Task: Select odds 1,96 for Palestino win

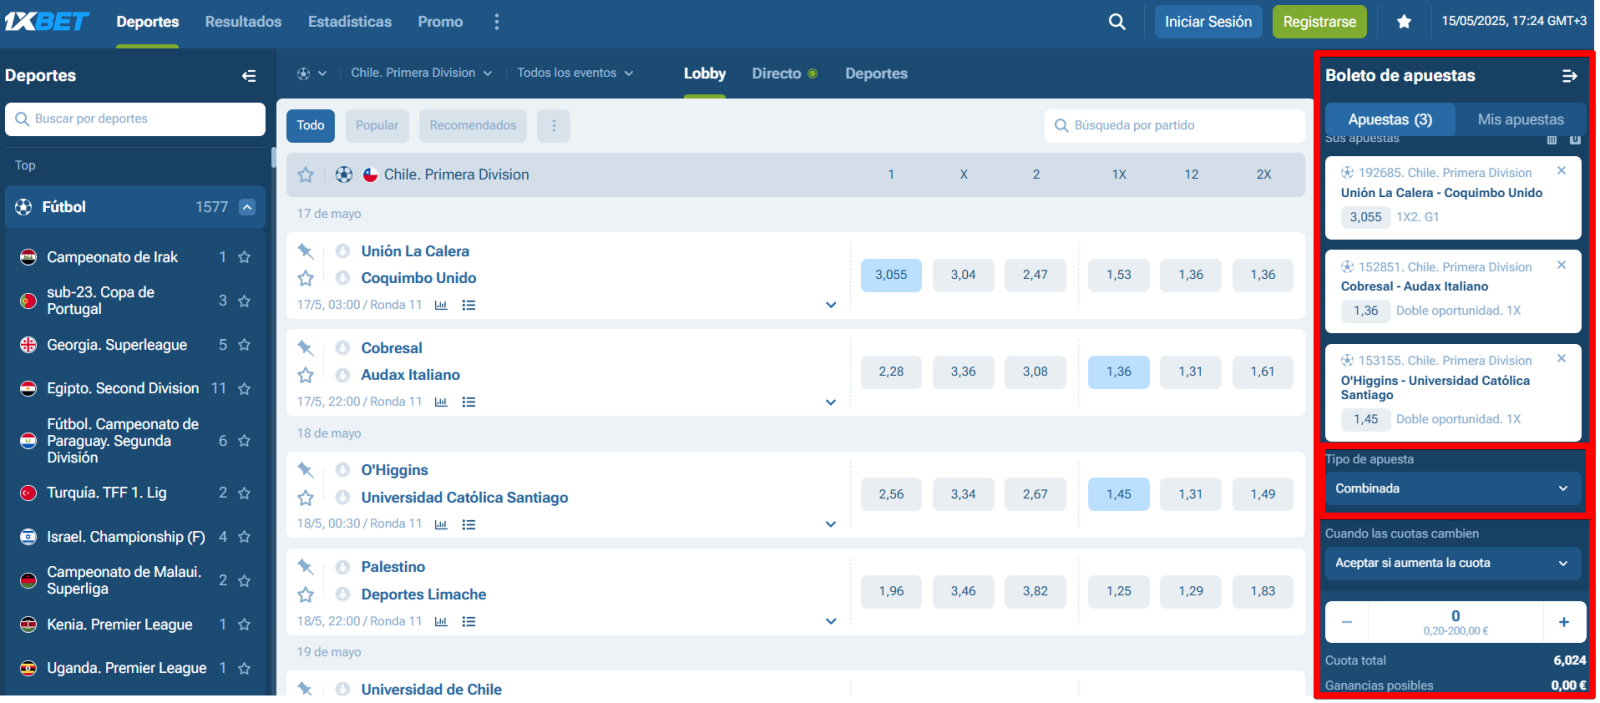Action: click(891, 591)
